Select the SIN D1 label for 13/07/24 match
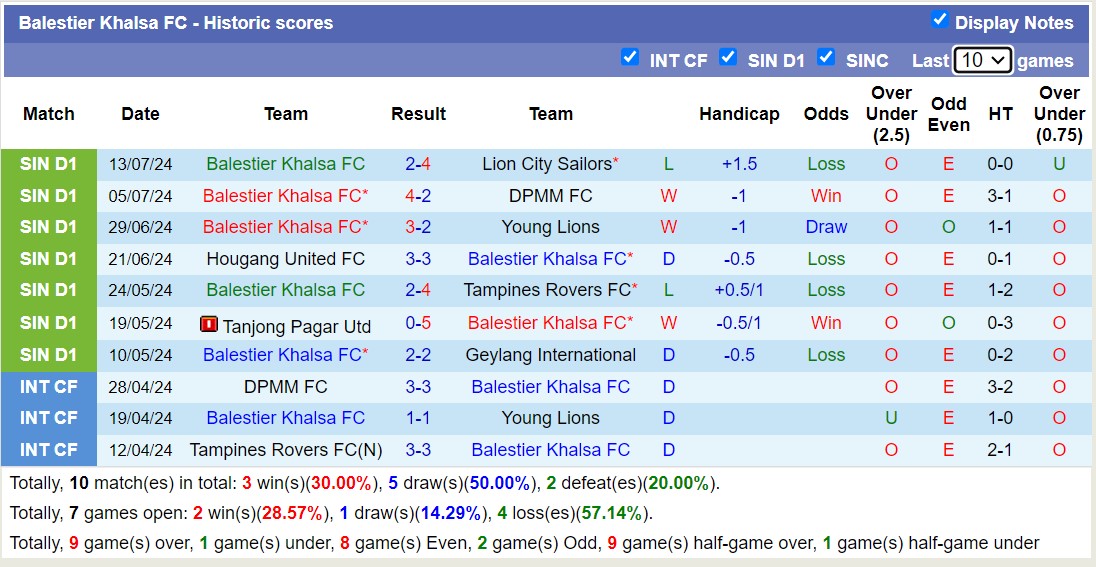Screen dimensions: 1096x567 point(48,164)
